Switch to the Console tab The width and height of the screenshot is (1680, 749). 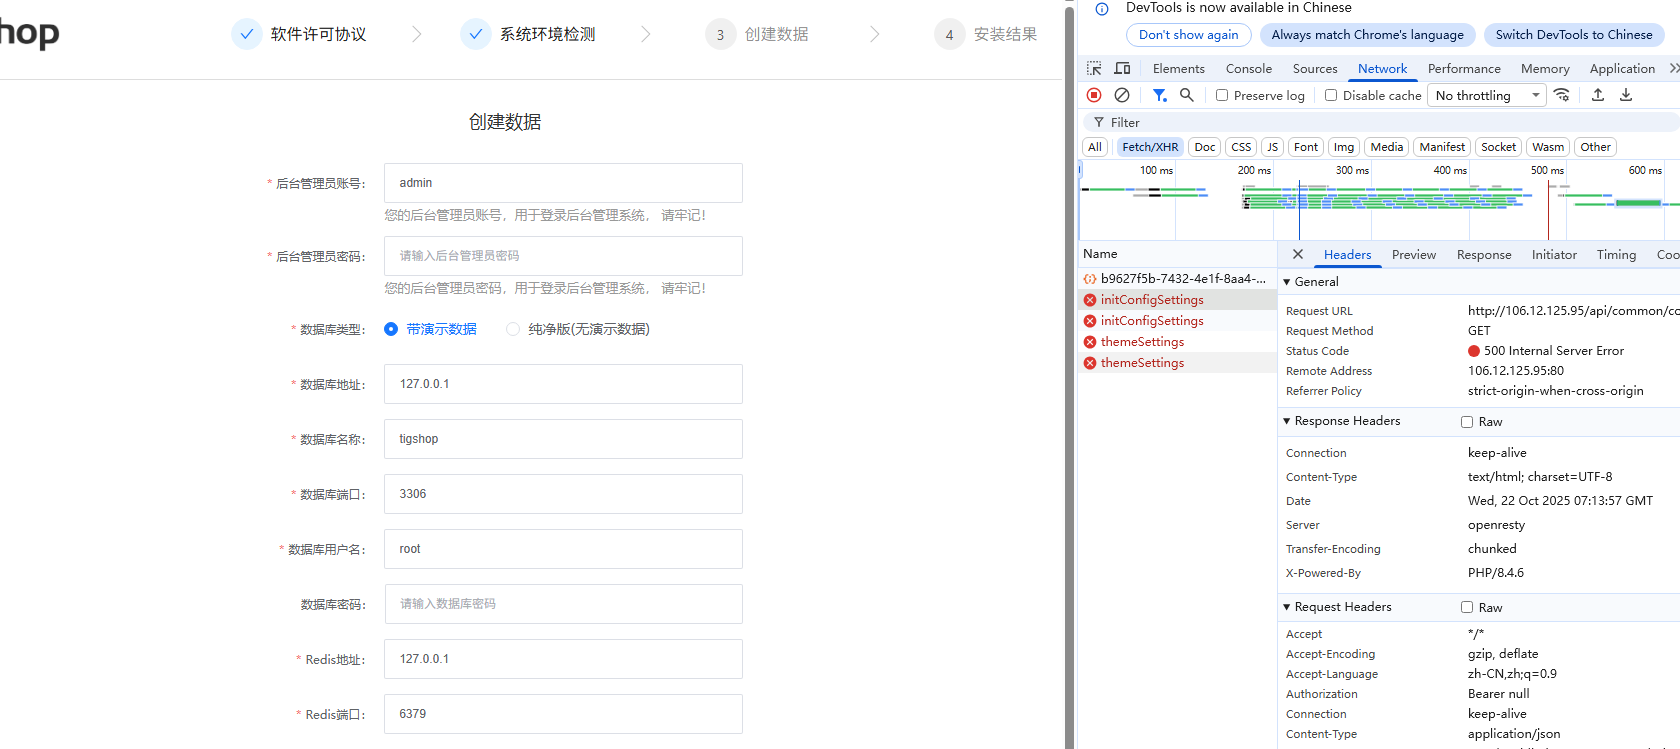(1248, 68)
